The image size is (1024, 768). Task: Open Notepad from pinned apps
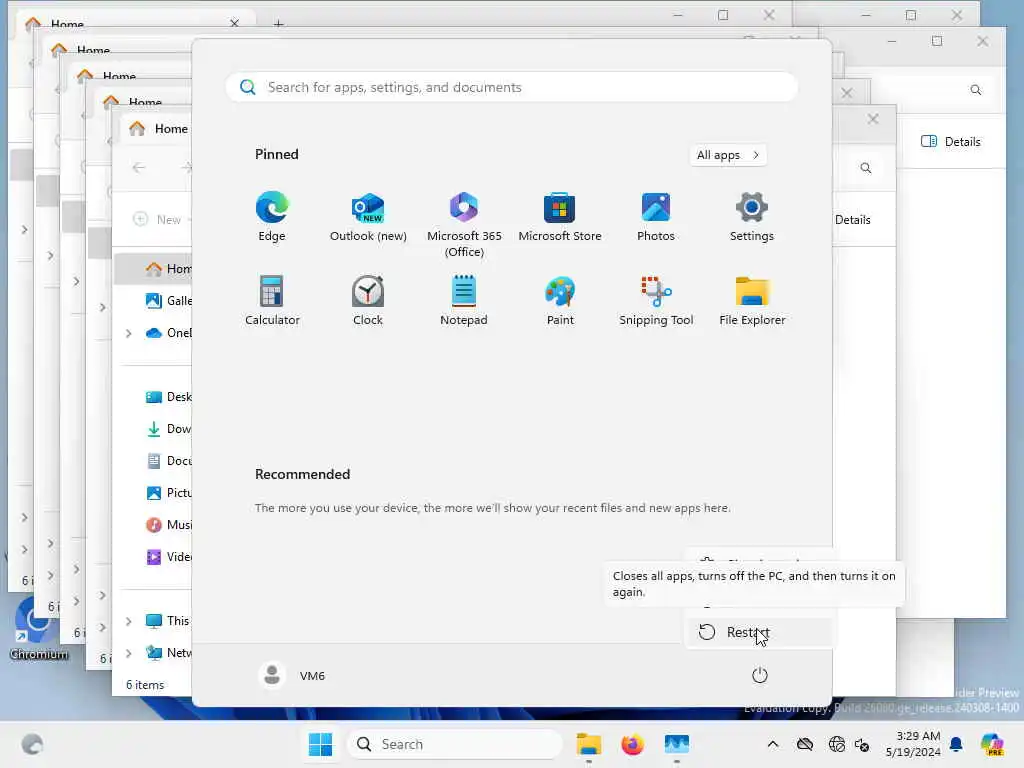click(464, 300)
